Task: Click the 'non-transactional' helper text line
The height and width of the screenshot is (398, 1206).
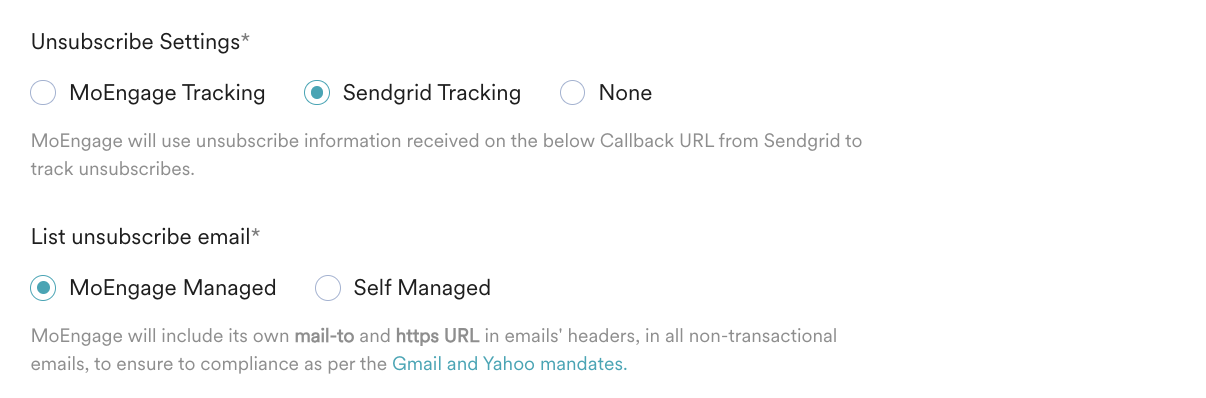Action: [x=434, y=336]
